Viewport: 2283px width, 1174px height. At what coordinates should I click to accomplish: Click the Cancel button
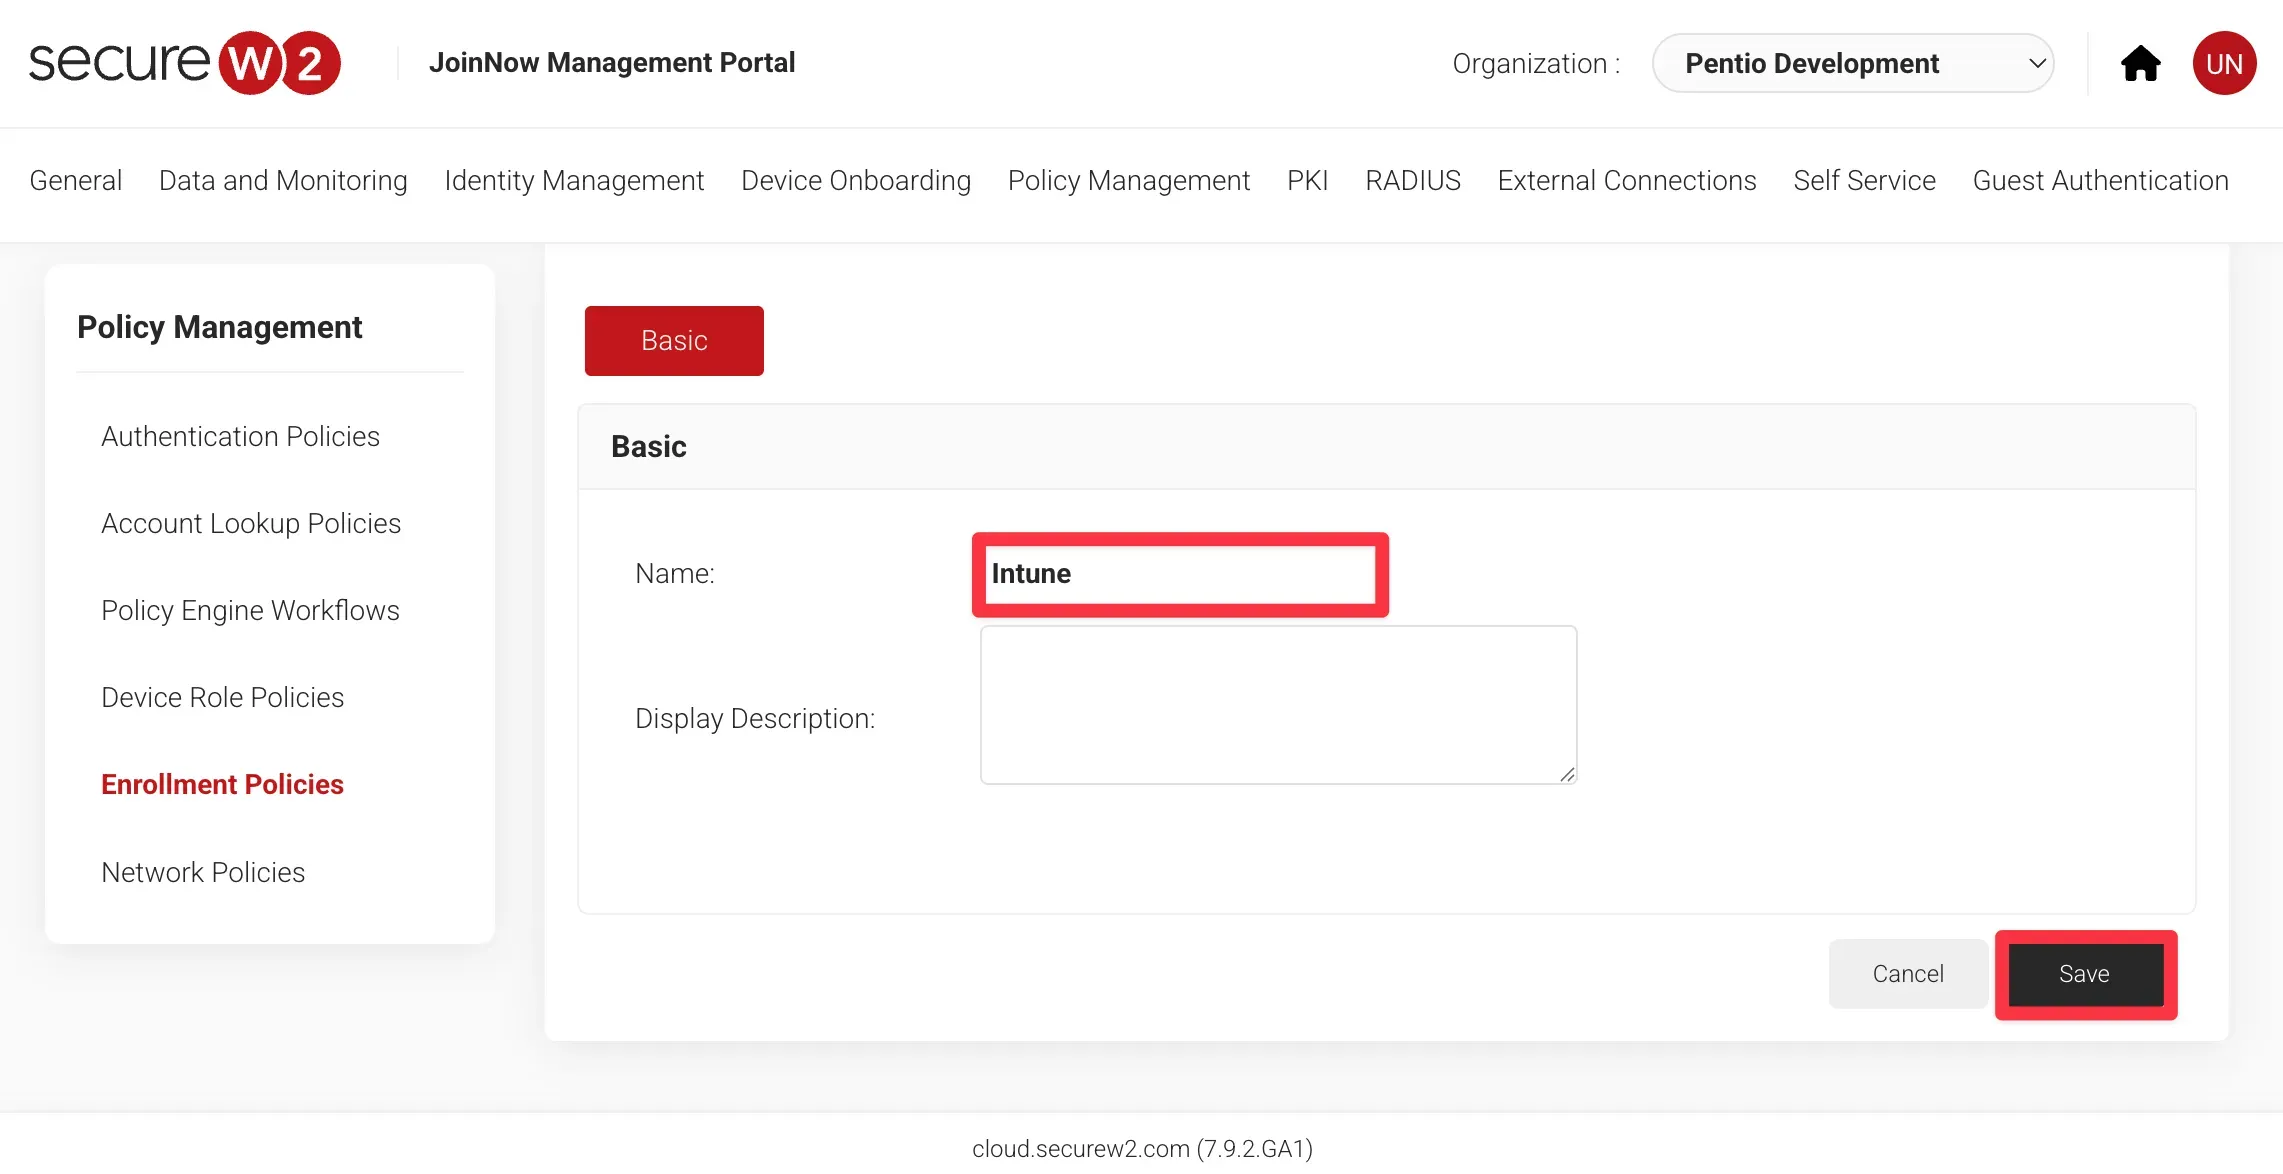pos(1907,974)
